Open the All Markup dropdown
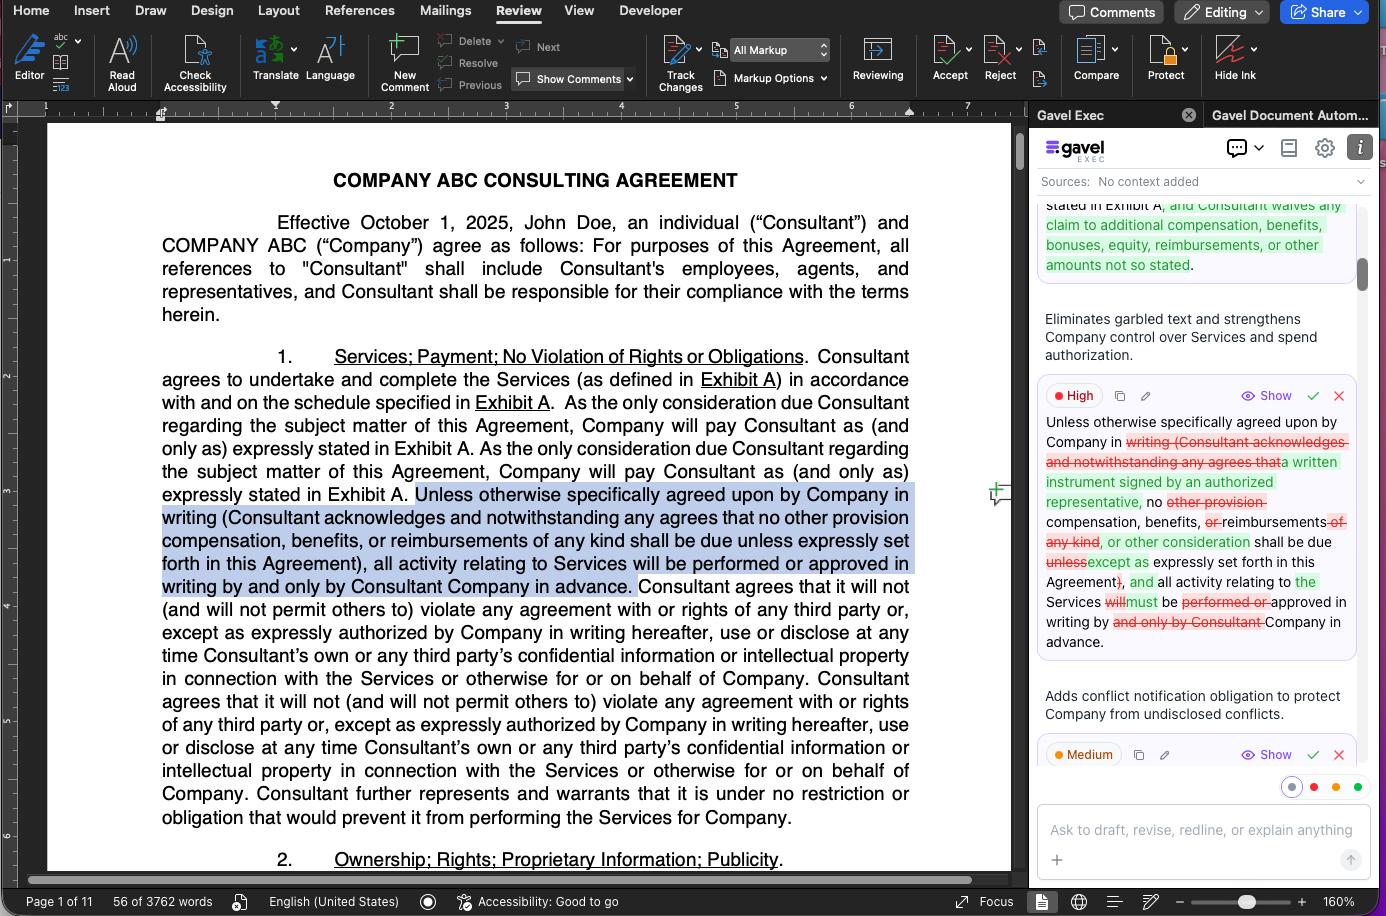Image resolution: width=1386 pixels, height=916 pixels. pos(780,50)
